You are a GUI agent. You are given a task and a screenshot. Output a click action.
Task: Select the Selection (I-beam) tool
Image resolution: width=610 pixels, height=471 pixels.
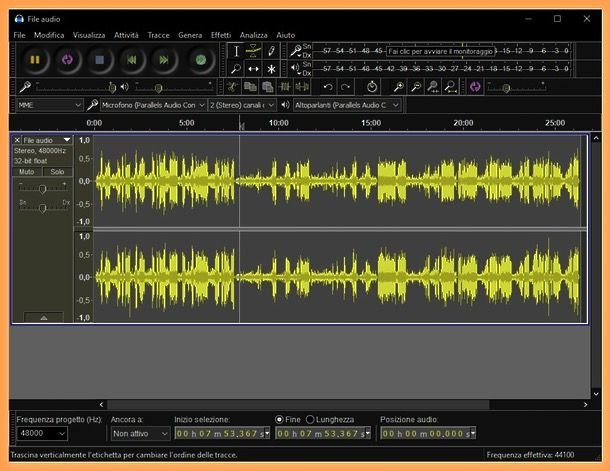(236, 51)
